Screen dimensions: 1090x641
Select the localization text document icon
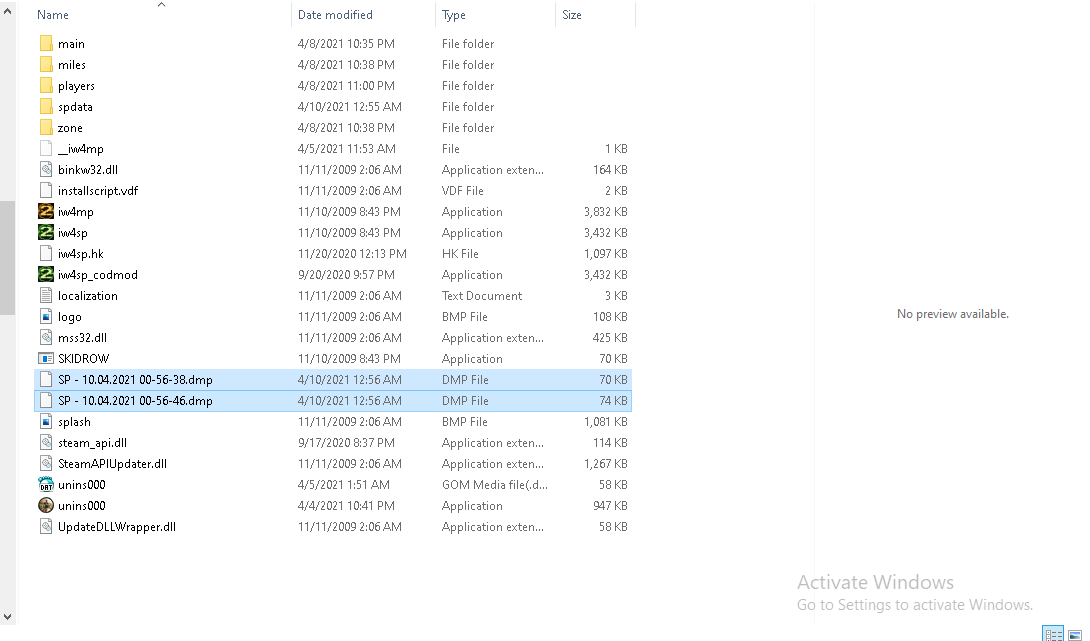tap(46, 295)
